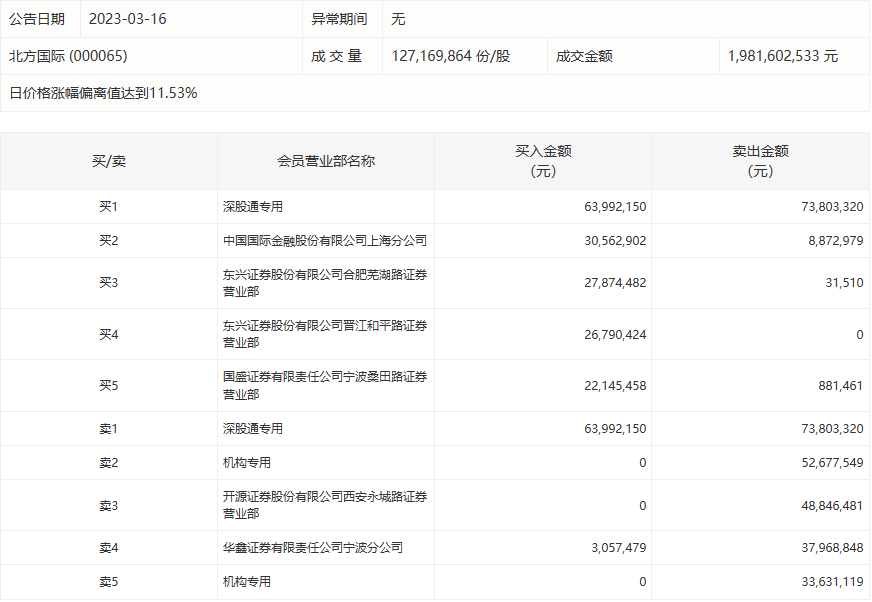The image size is (872, 602).
Task: Select the 卖2 row label
Action: click(108, 463)
